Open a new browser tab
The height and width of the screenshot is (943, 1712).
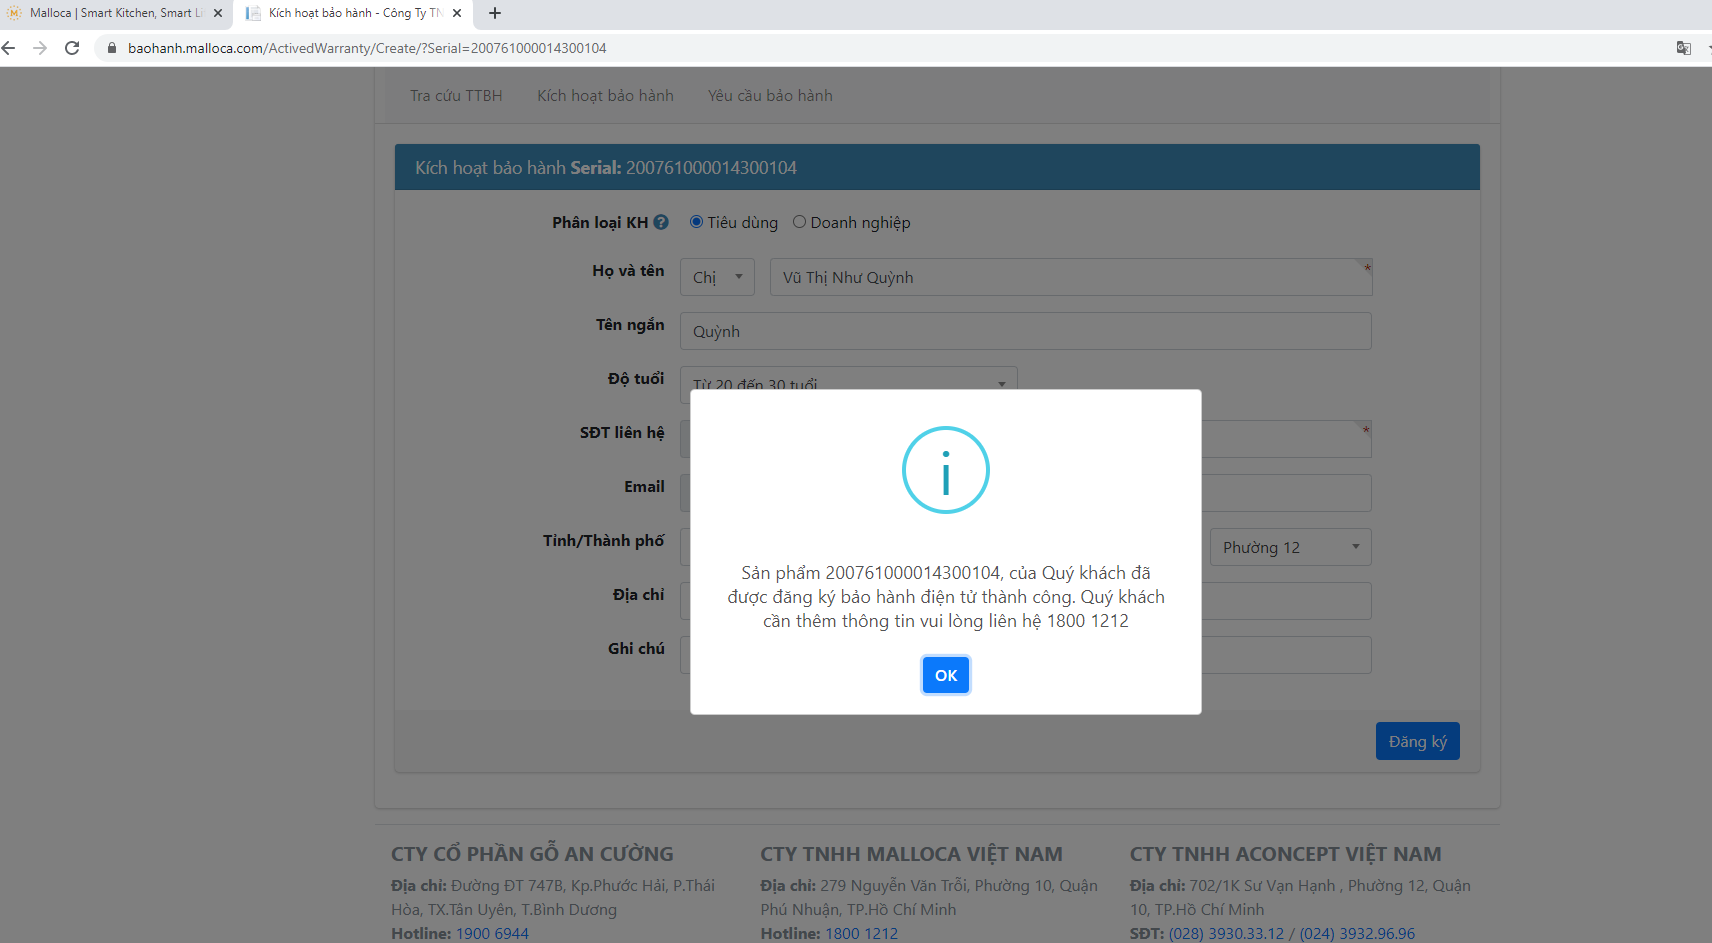pos(494,13)
